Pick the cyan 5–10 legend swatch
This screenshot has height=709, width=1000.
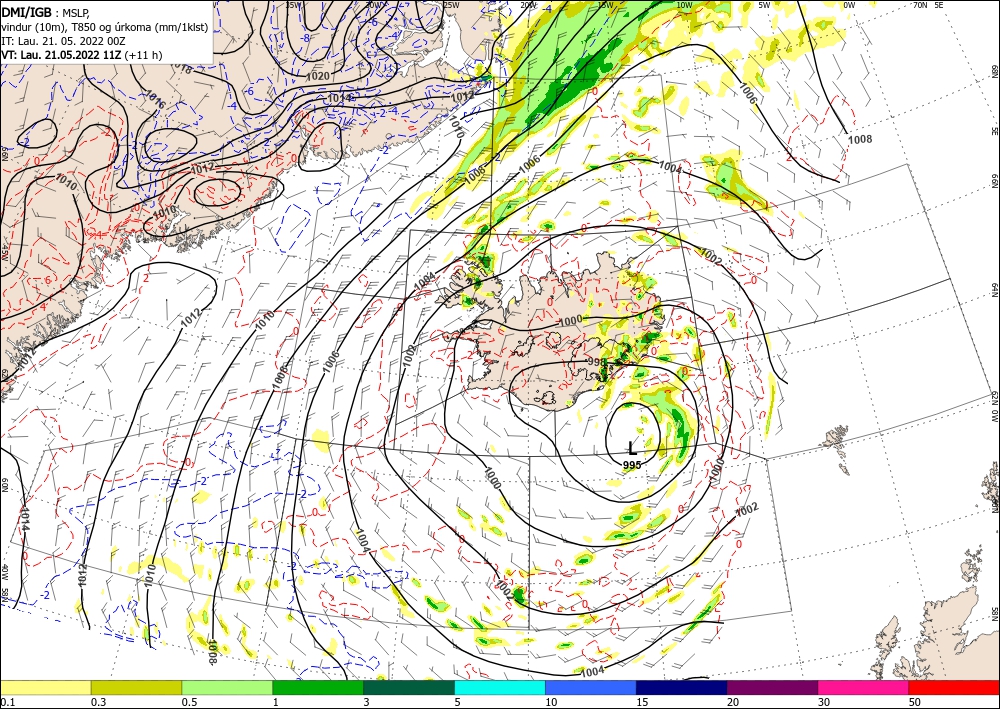[500, 687]
